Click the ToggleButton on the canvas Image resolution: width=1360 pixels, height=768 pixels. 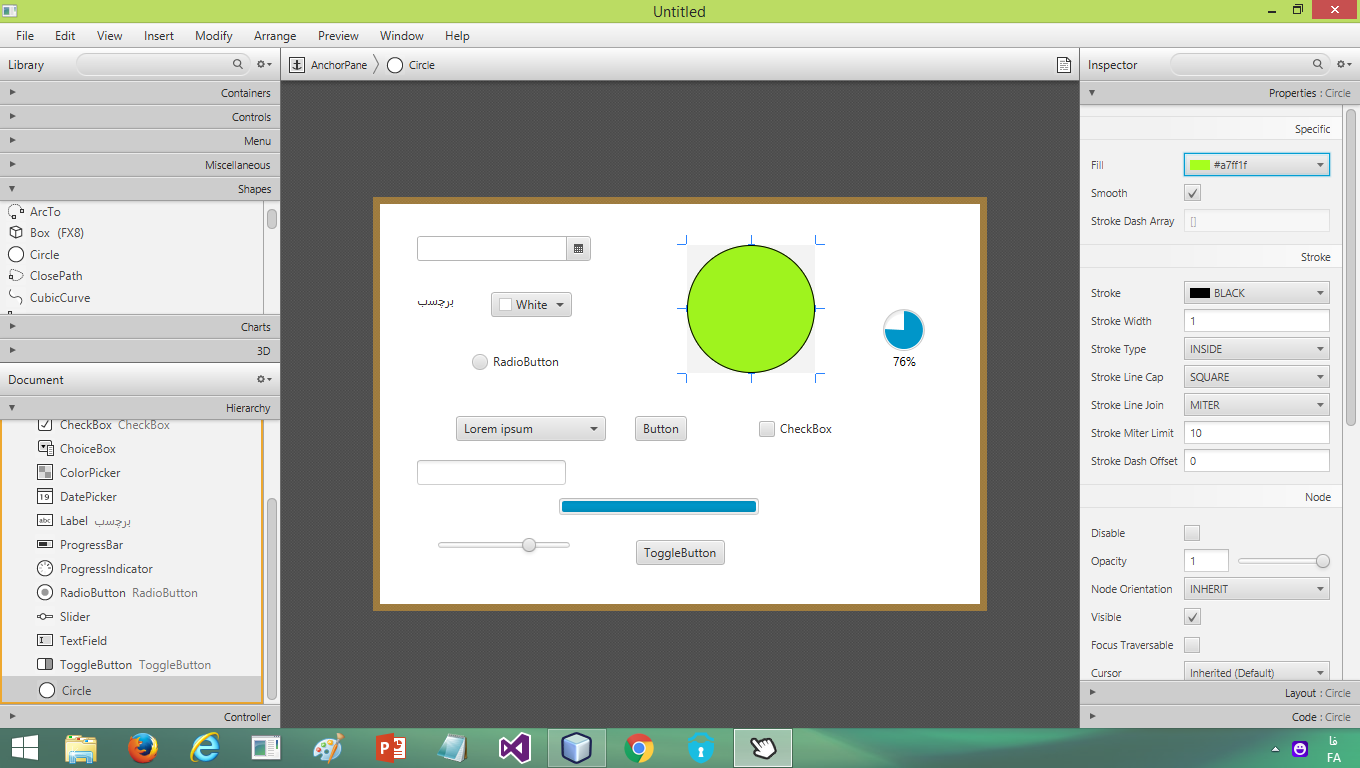pyautogui.click(x=680, y=553)
